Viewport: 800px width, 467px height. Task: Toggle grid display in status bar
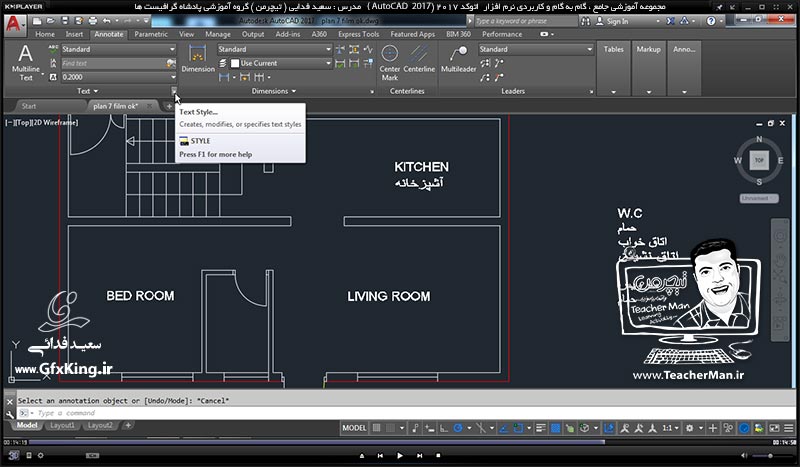[x=377, y=428]
